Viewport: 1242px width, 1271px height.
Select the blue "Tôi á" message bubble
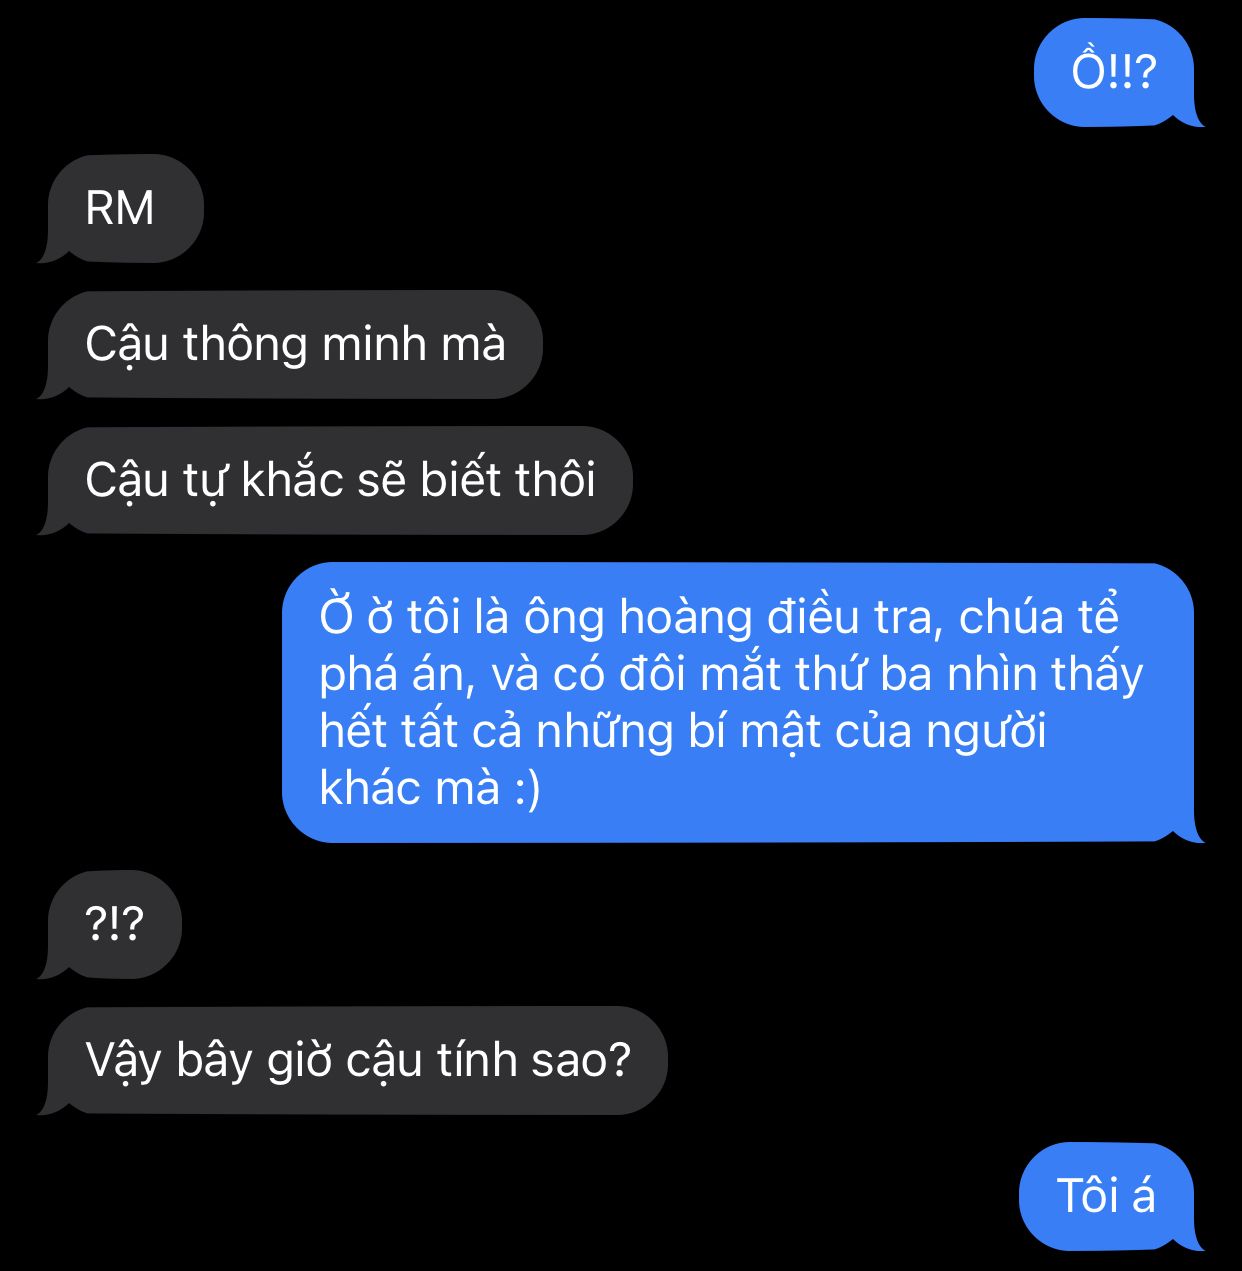tap(1108, 1197)
